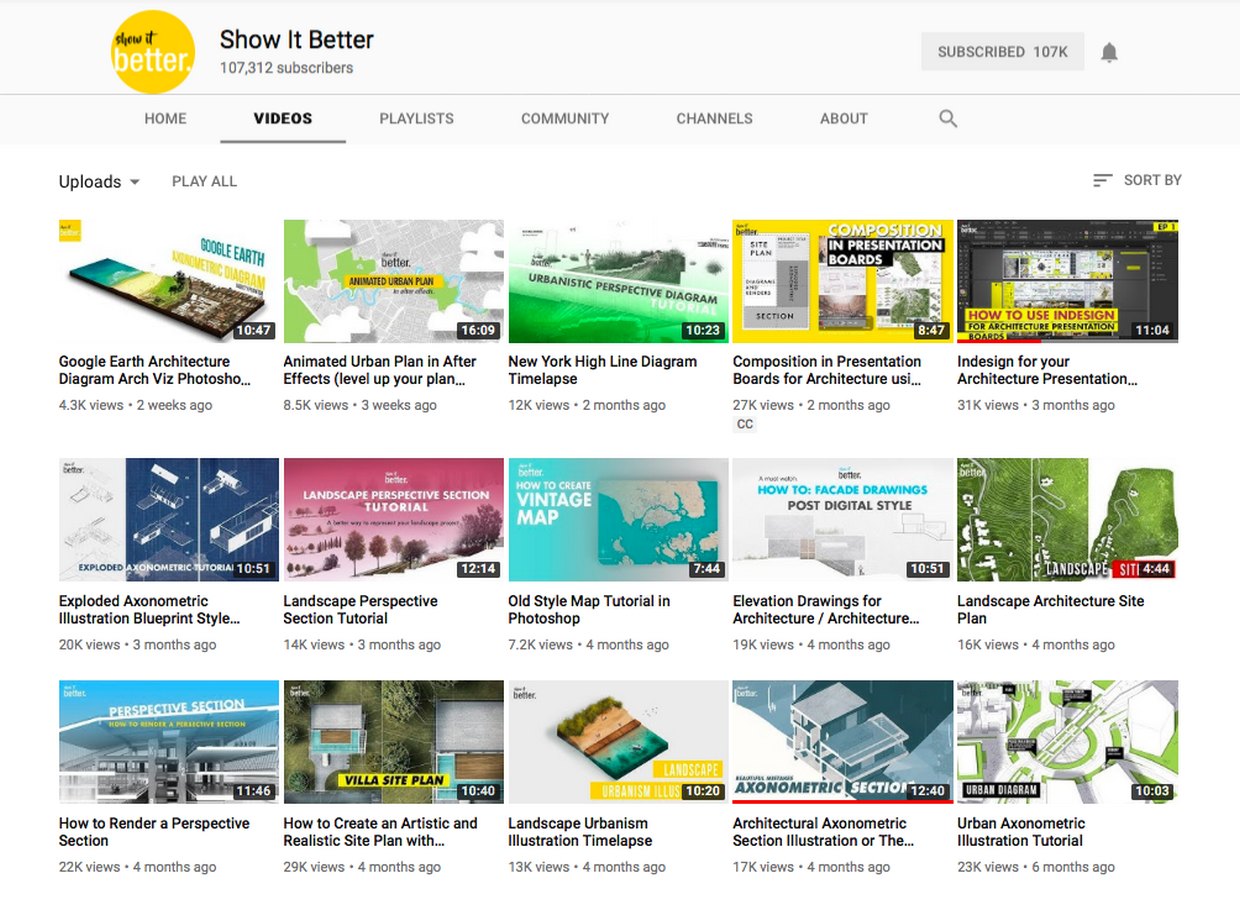Image resolution: width=1240 pixels, height=900 pixels.
Task: Open Axonometric Section thumbnail
Action: click(843, 742)
